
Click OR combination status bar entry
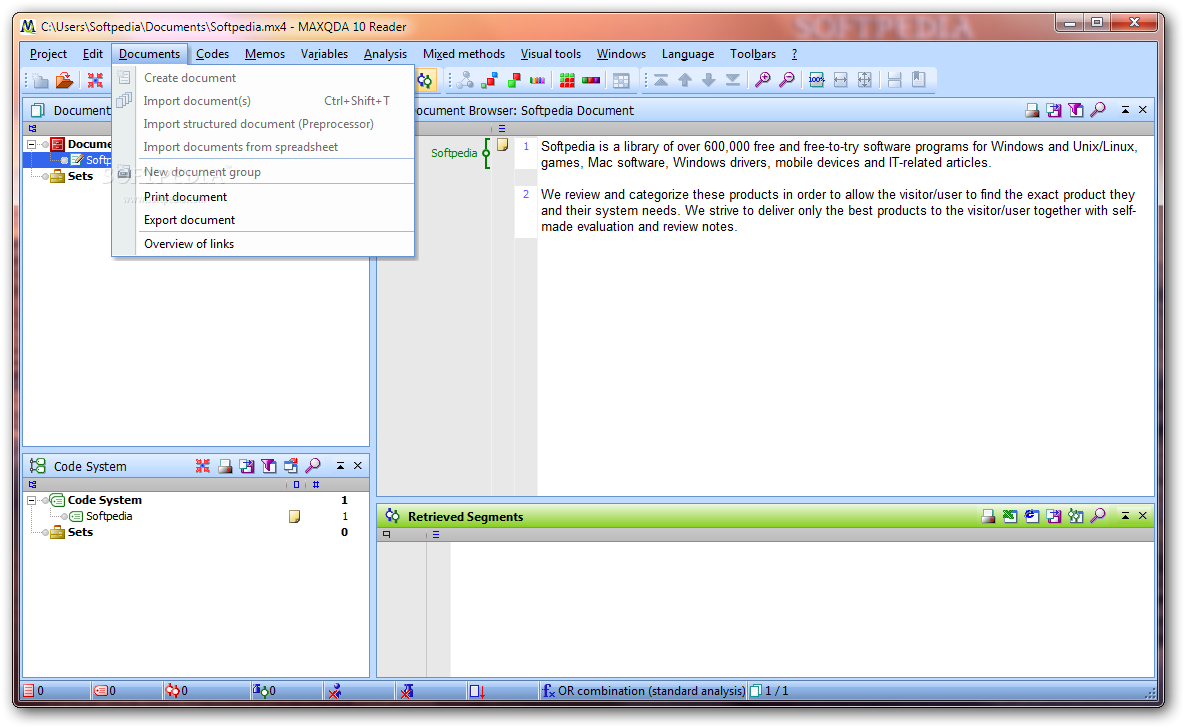[644, 691]
